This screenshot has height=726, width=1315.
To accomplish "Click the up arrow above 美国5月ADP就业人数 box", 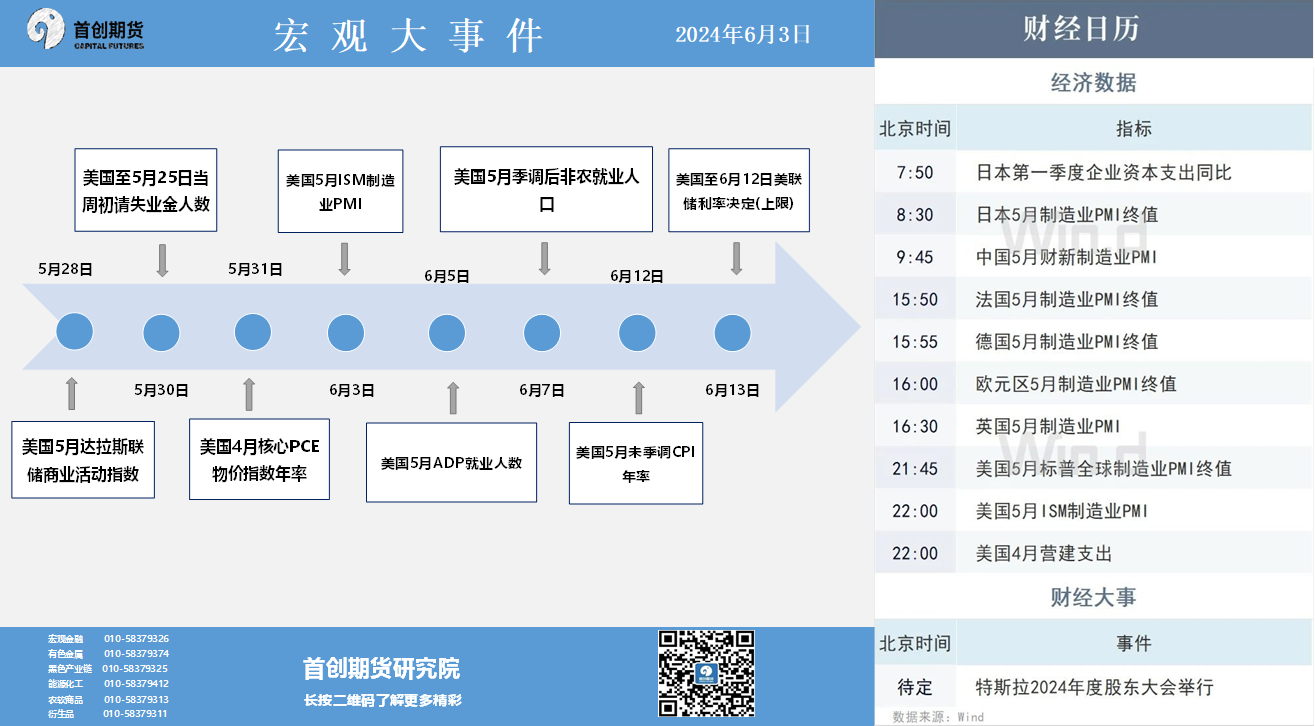I will (x=453, y=397).
